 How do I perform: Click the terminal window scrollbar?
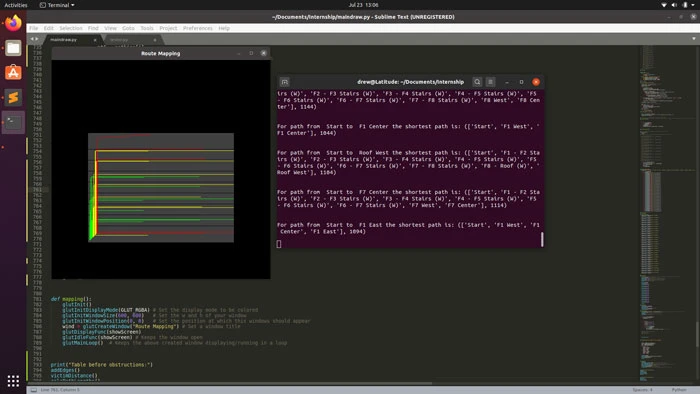click(x=542, y=239)
